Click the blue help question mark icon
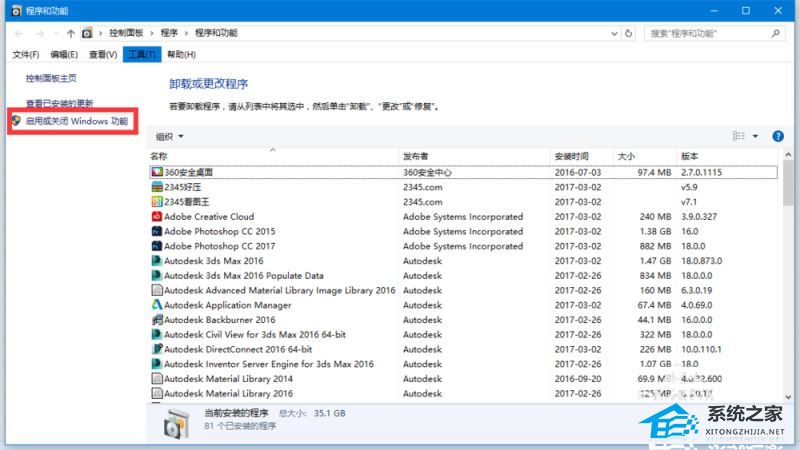The width and height of the screenshot is (800, 450). click(778, 136)
